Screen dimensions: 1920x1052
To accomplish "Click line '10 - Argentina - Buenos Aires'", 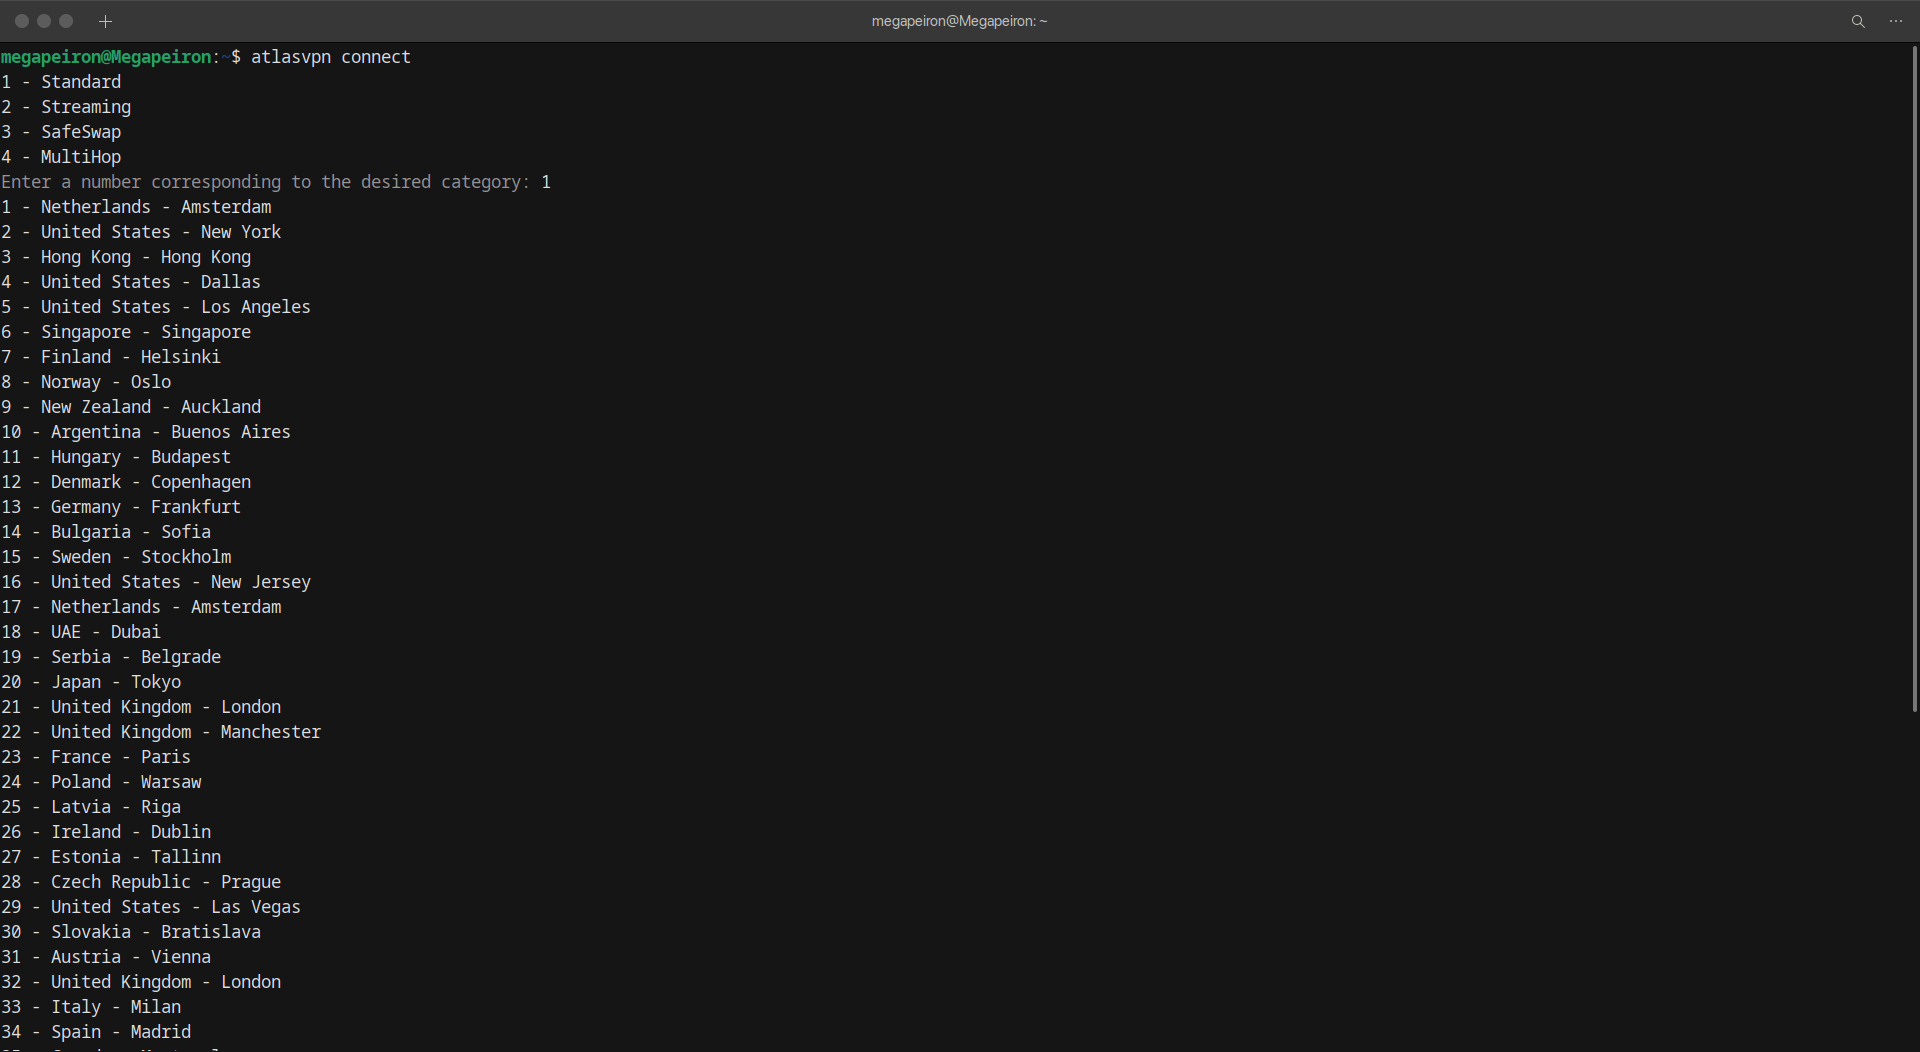I will point(146,432).
